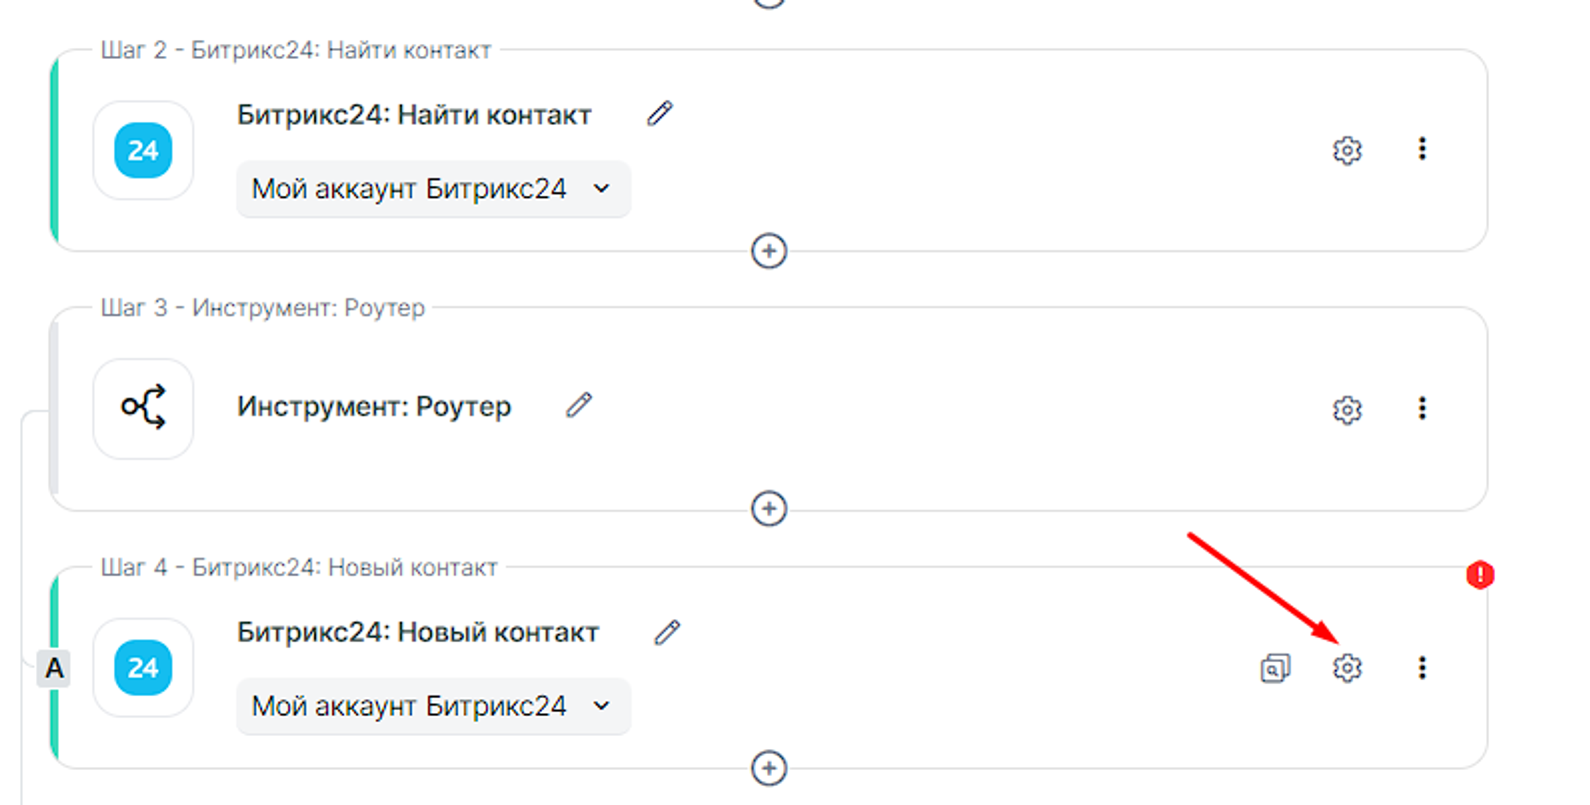Screen dimensions: 1590x805
Task: Add a step below the Роутер step
Action: point(768,509)
